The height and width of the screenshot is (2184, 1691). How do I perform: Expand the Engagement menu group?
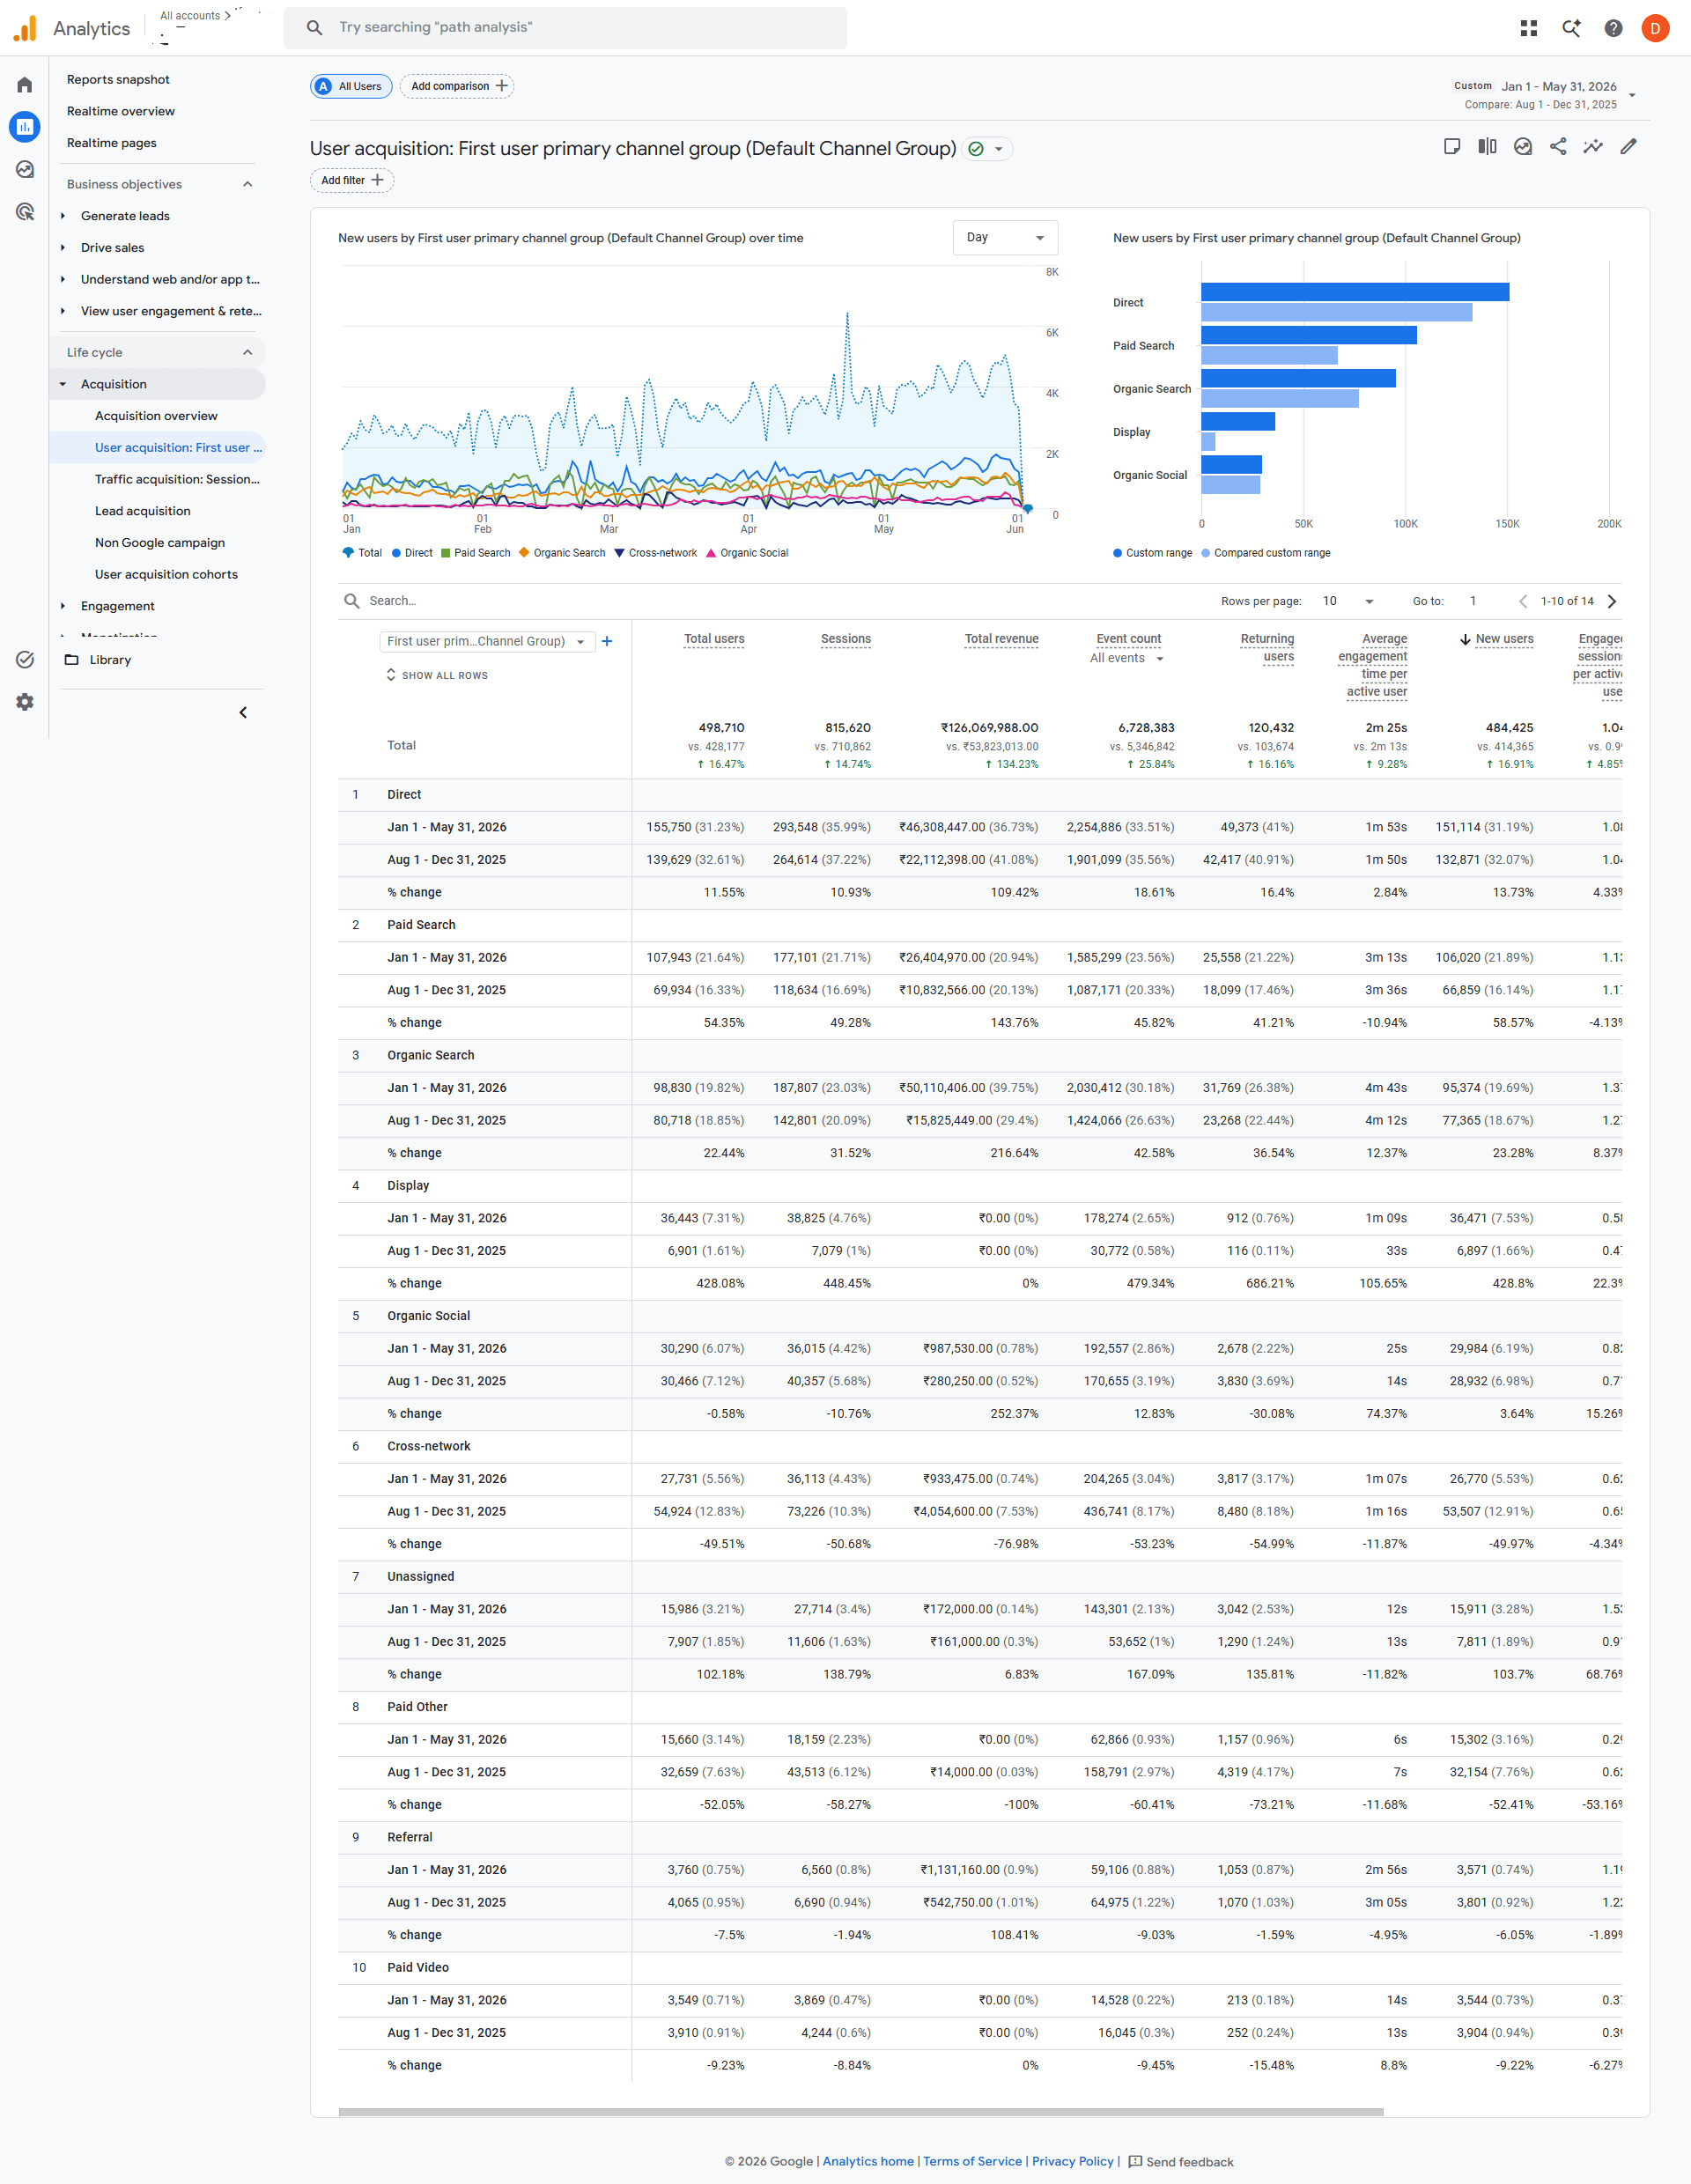click(63, 606)
